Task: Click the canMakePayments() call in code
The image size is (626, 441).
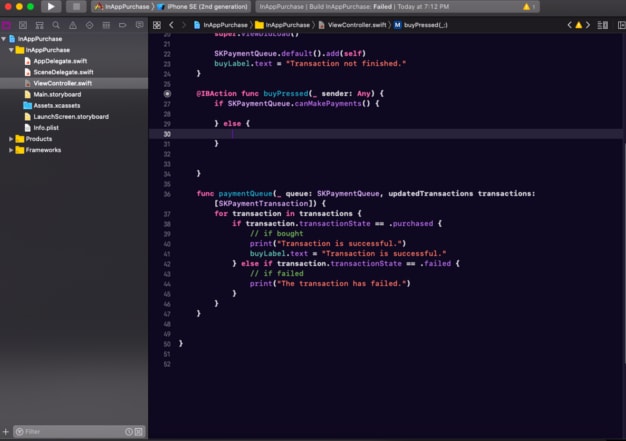Action: point(333,104)
